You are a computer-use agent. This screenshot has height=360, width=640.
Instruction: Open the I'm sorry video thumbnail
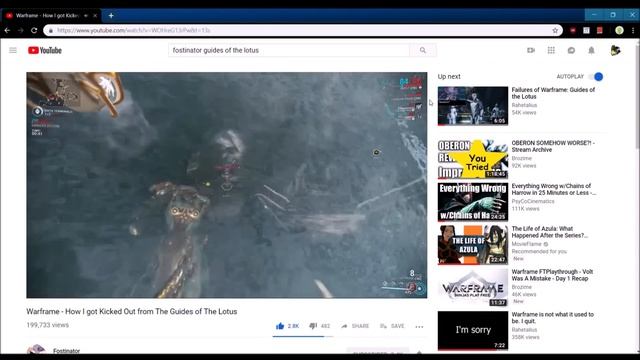[473, 331]
